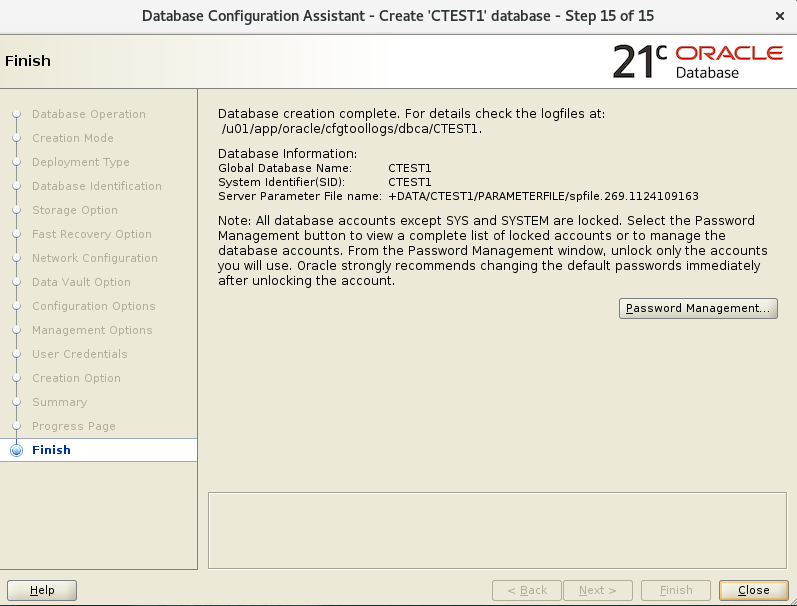Image resolution: width=797 pixels, height=606 pixels.
Task: Select the Database Operation step
Action: [89, 114]
